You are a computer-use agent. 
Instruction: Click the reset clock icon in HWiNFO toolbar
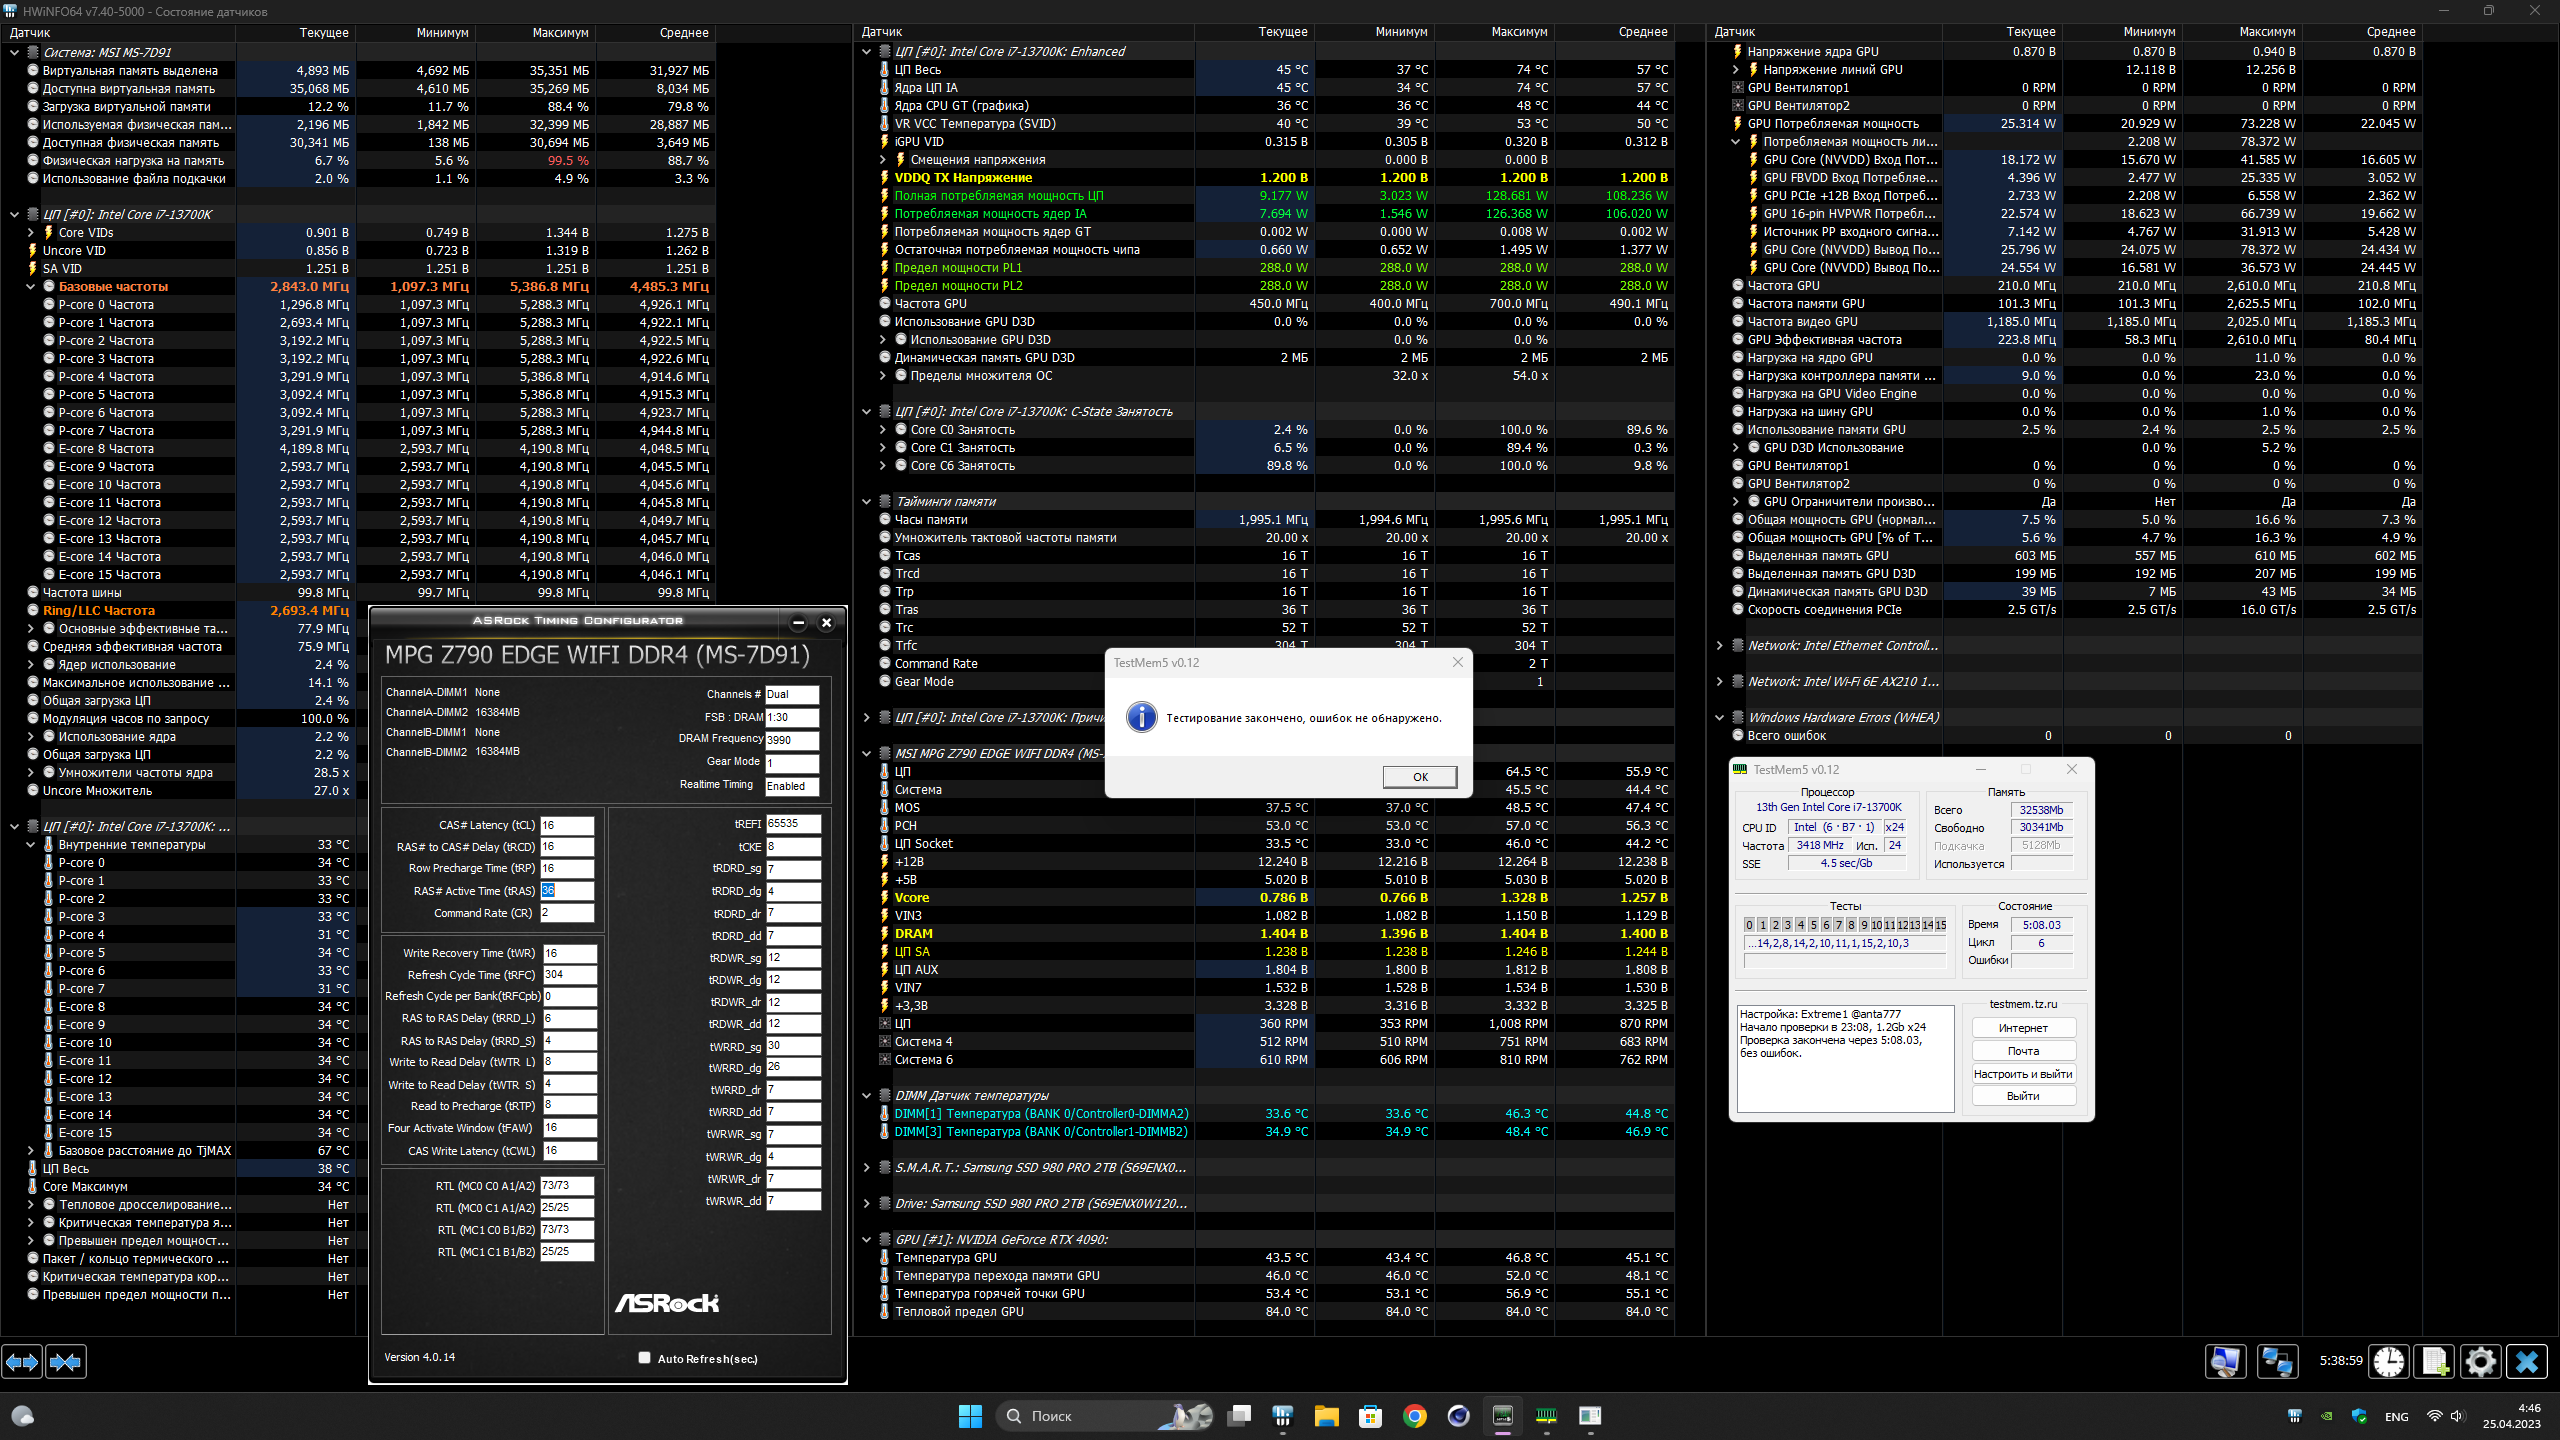[2389, 1361]
